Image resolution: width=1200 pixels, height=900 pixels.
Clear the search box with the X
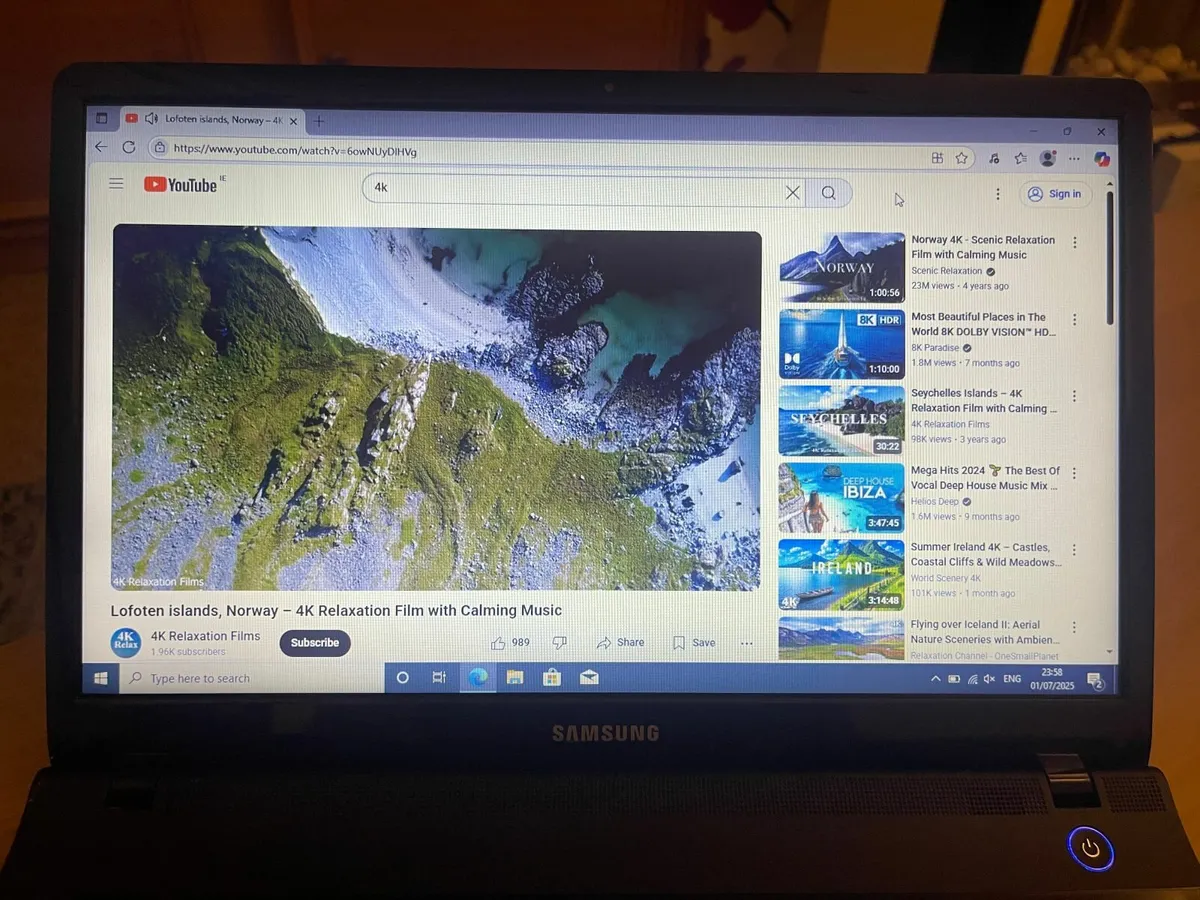click(793, 193)
